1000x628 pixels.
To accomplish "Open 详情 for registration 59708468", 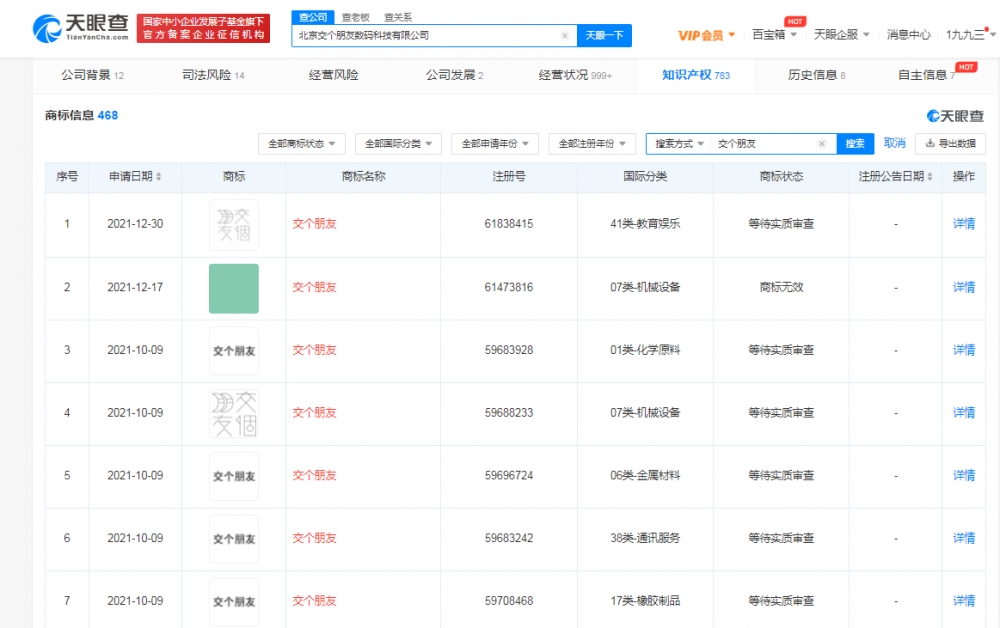I will click(x=964, y=601).
